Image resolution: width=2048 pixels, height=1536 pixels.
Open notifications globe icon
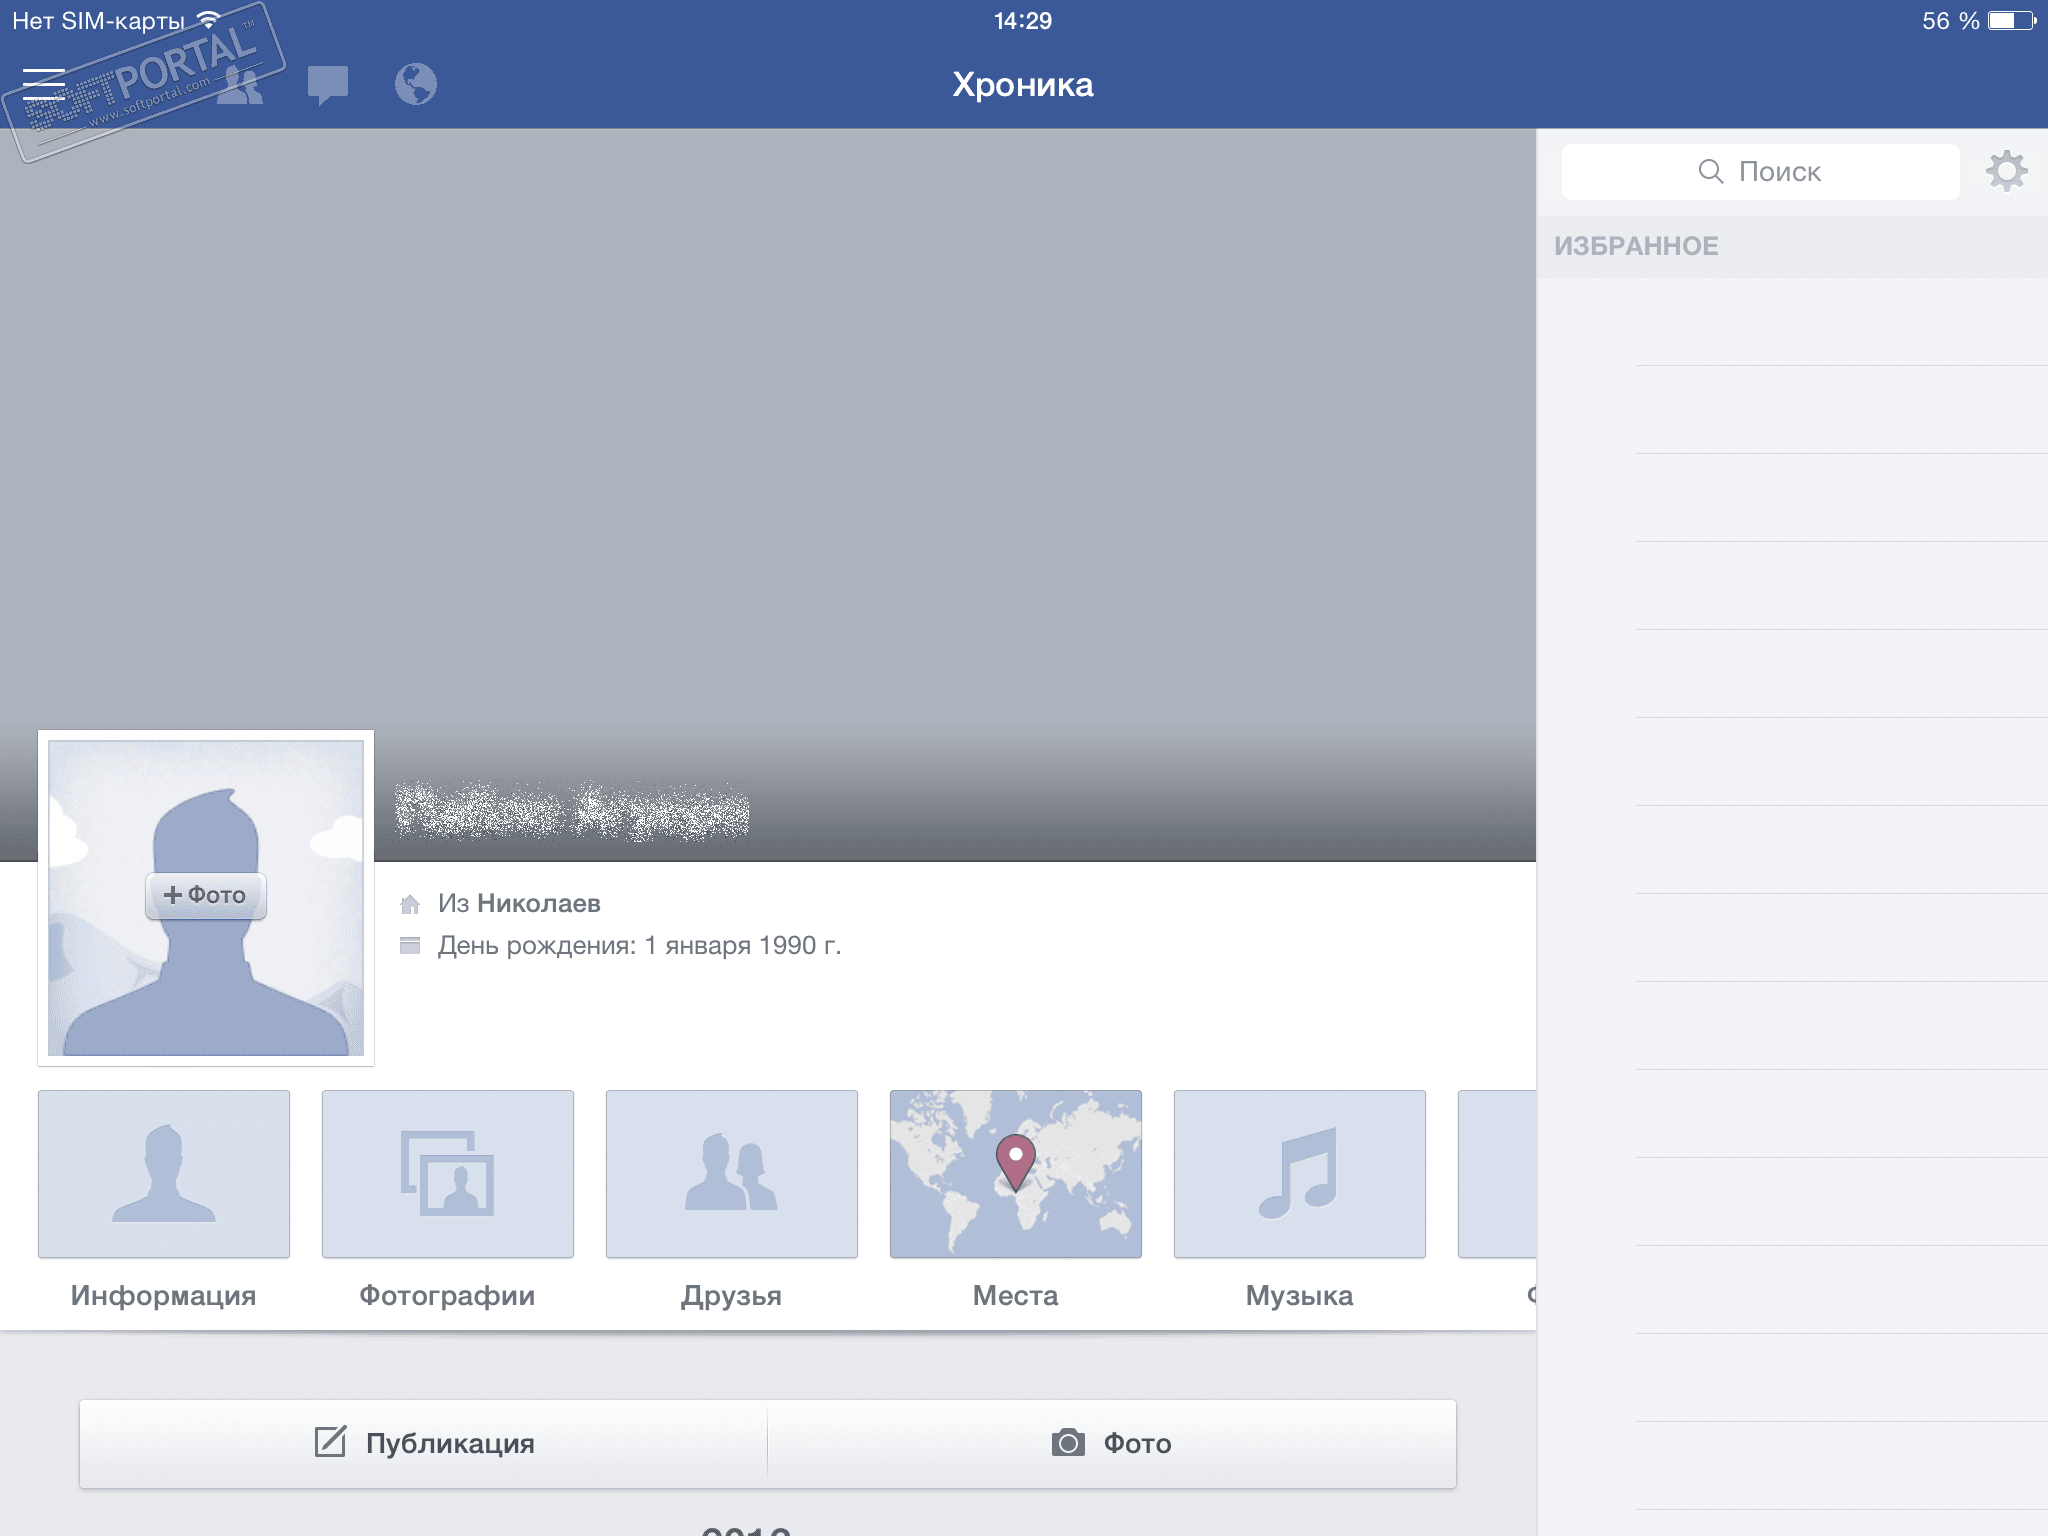click(415, 85)
